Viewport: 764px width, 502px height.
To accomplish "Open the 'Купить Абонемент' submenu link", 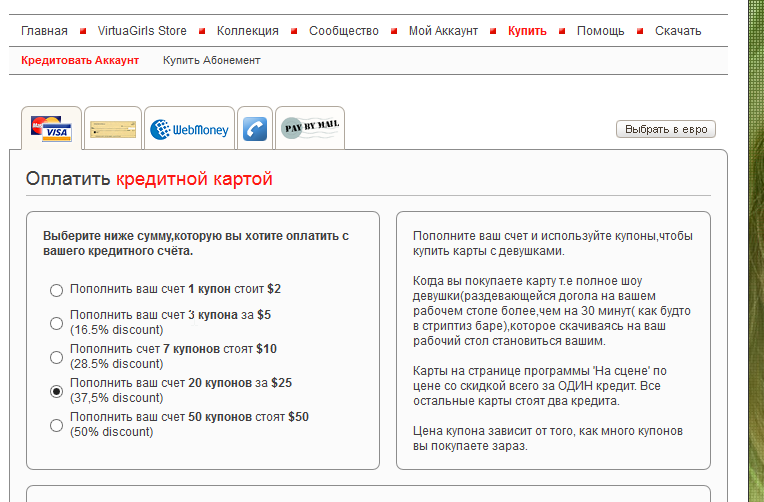I will tap(211, 60).
